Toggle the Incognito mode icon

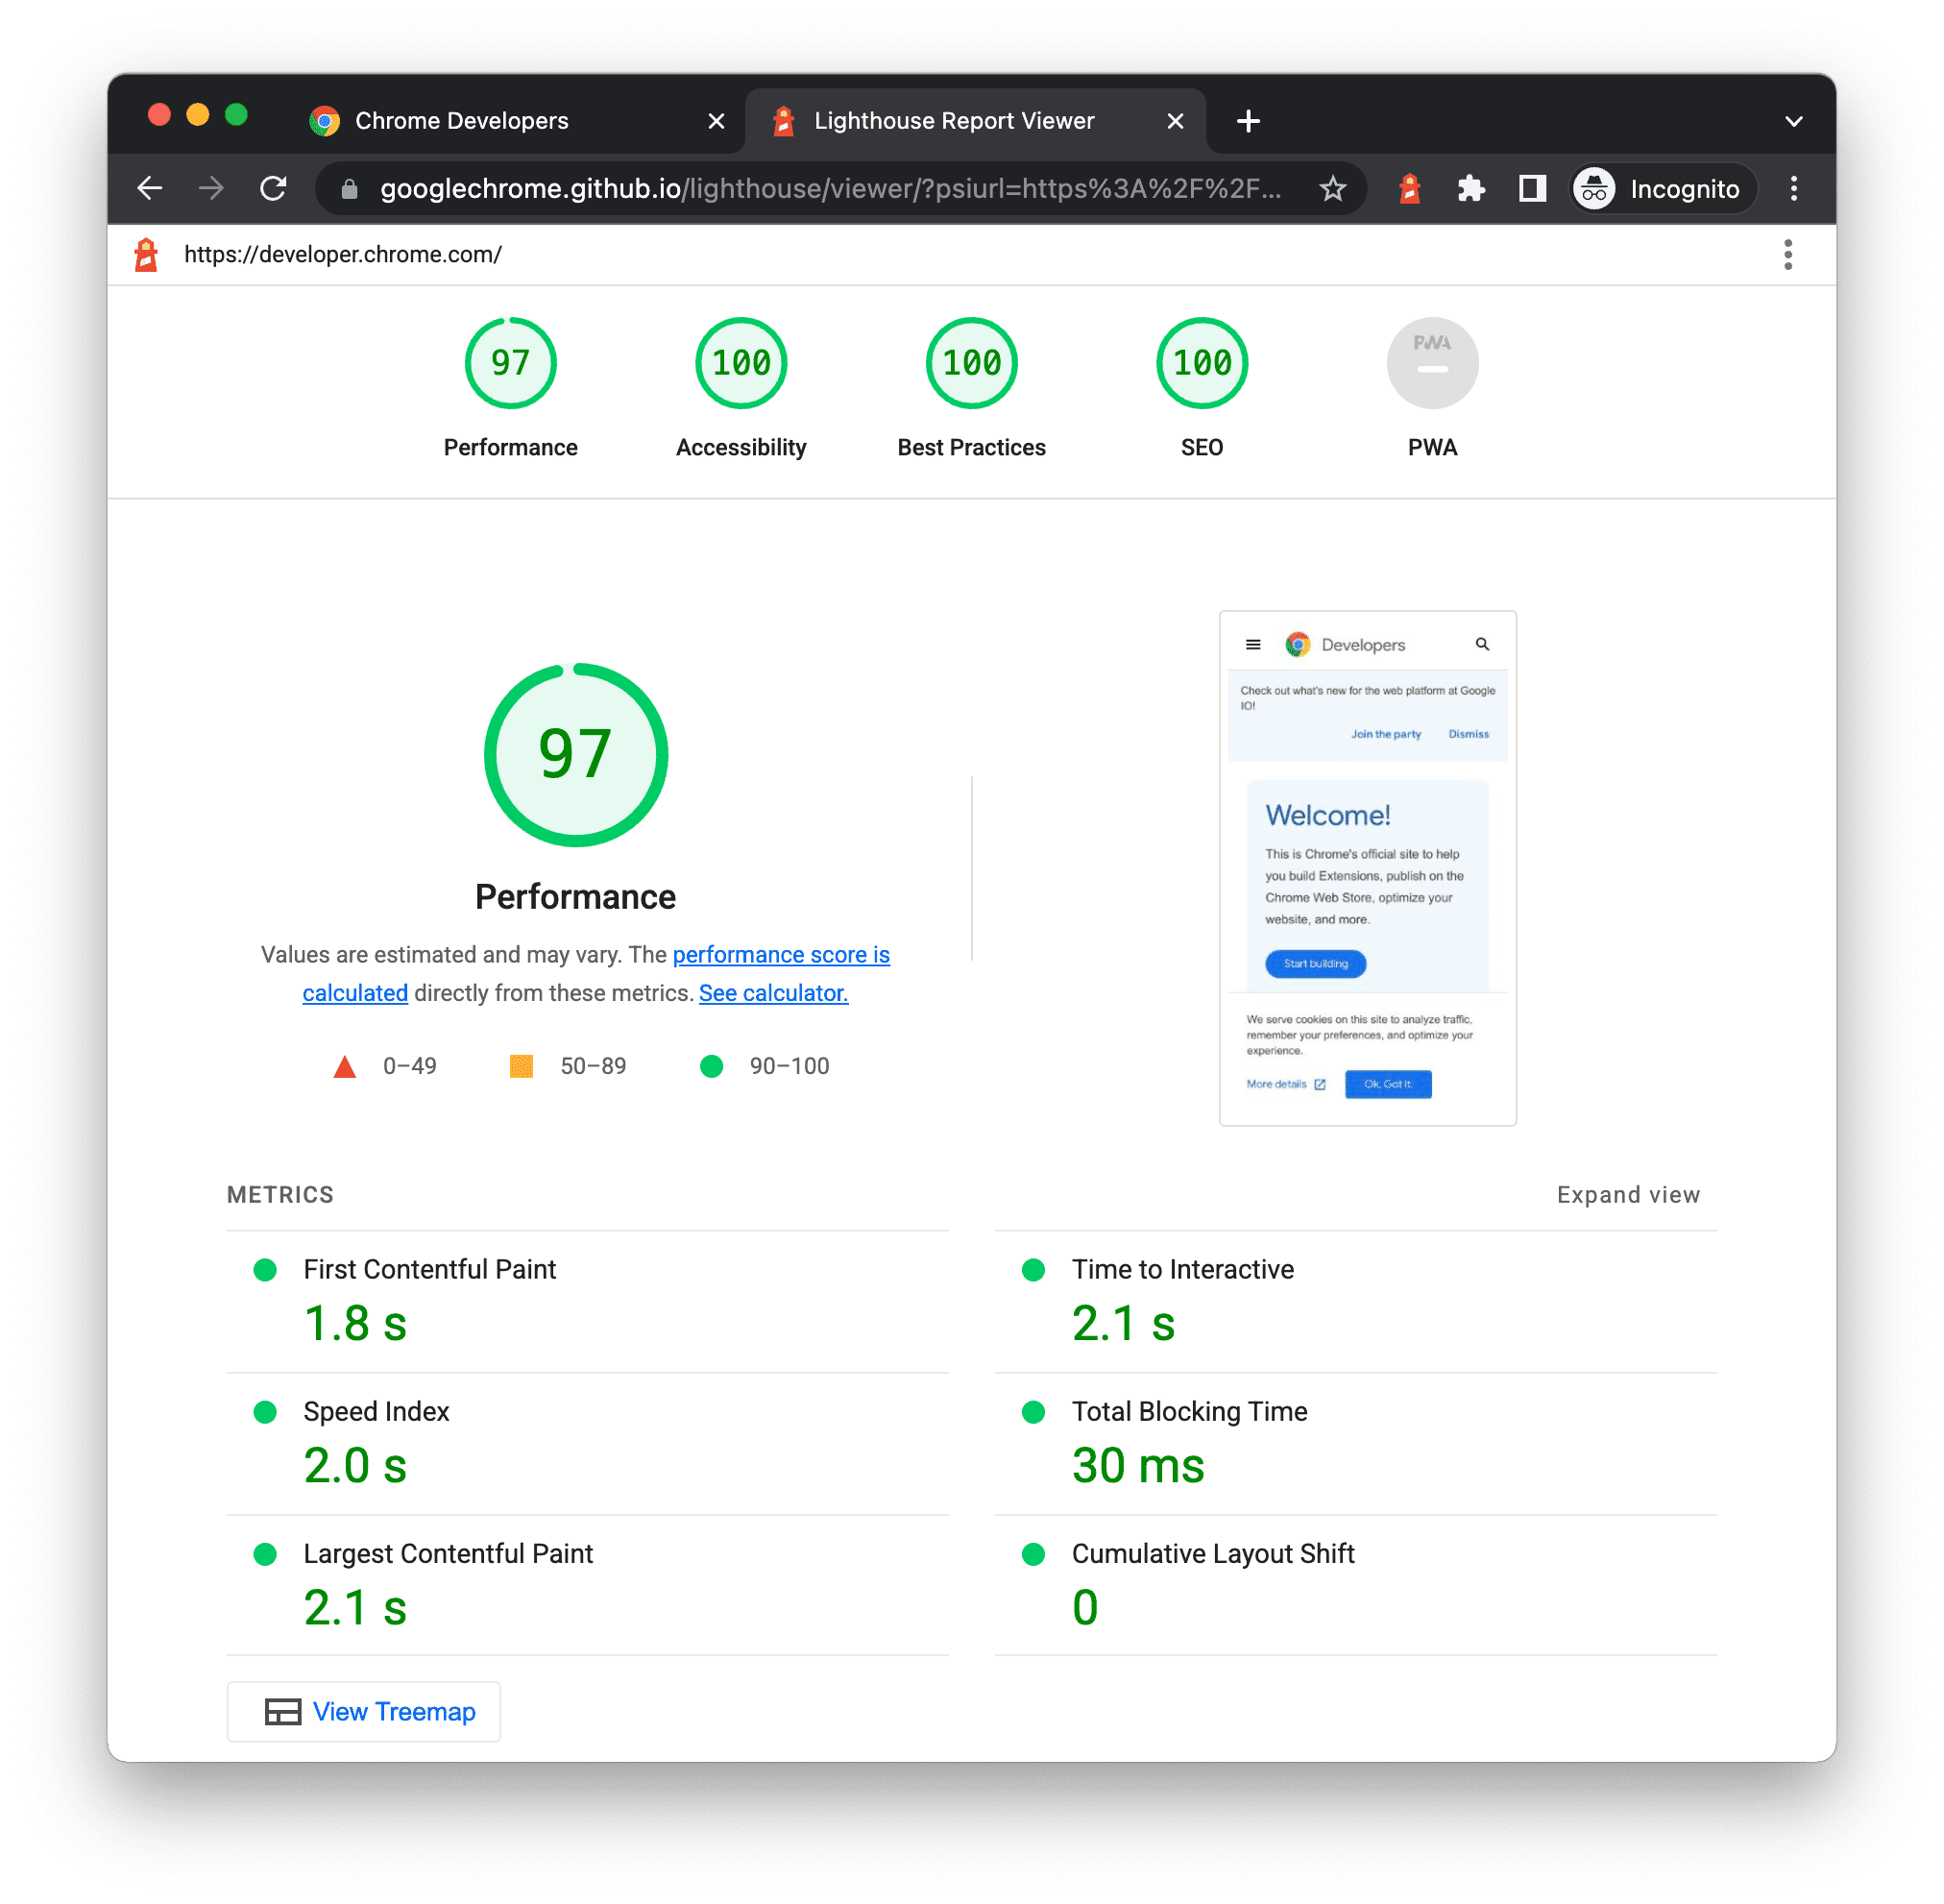1599,188
